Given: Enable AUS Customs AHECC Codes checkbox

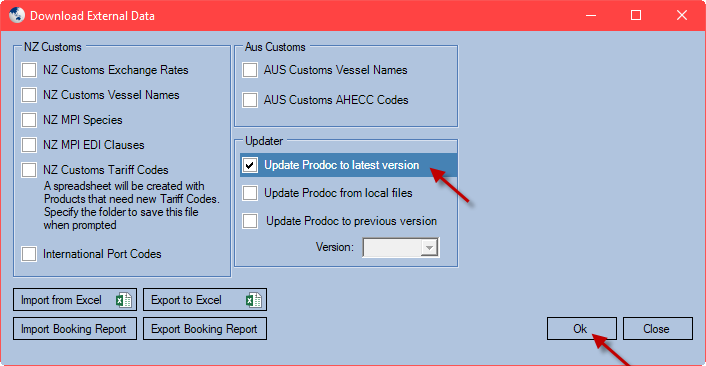Looking at the screenshot, I should tap(250, 100).
